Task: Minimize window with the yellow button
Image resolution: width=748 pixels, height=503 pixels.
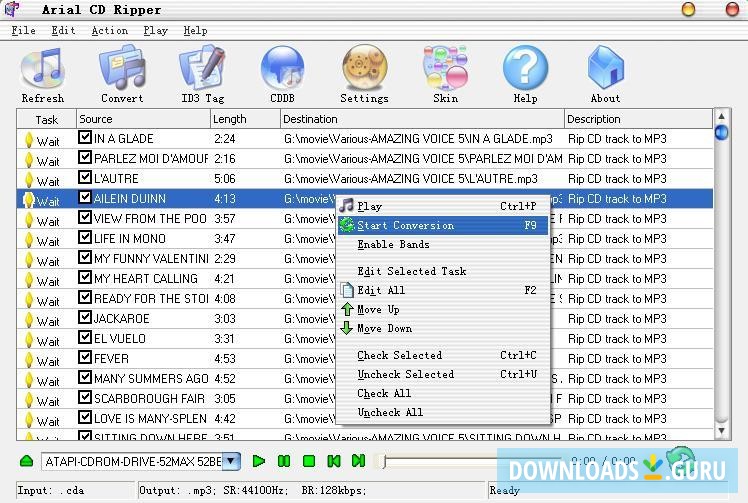Action: (688, 9)
